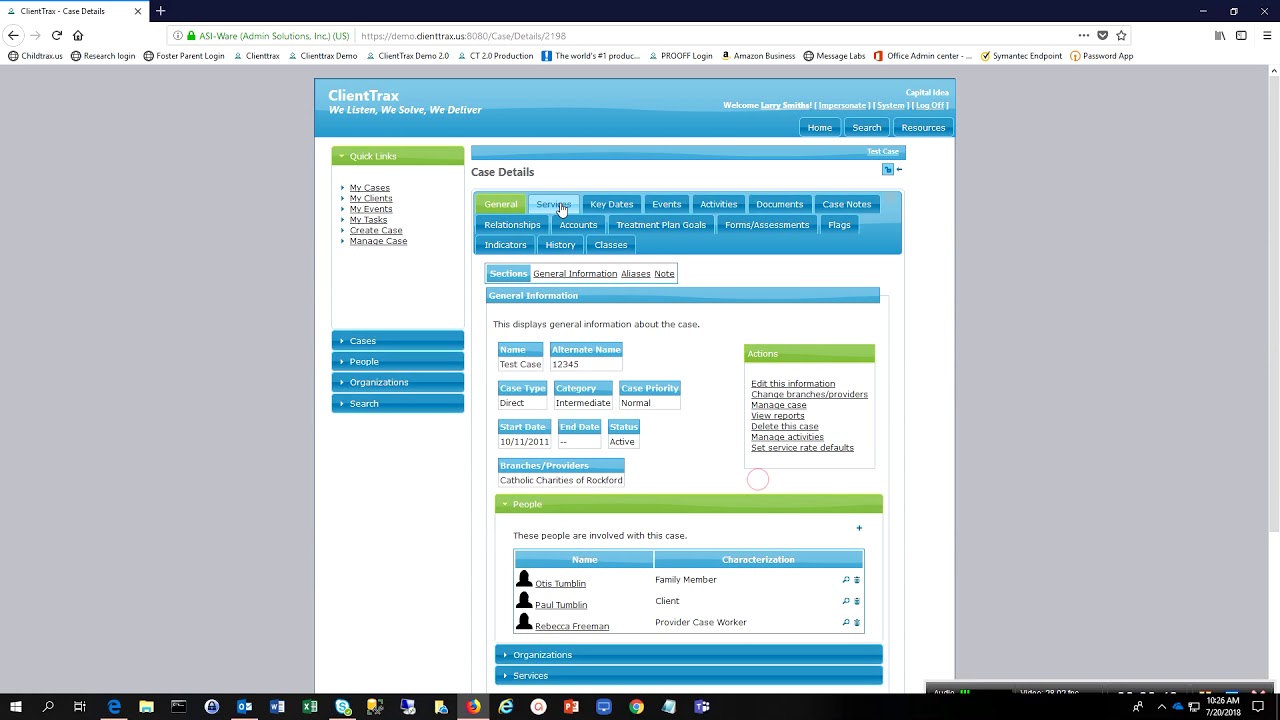
Task: Click the pin icon beside Case Details
Action: click(x=887, y=170)
